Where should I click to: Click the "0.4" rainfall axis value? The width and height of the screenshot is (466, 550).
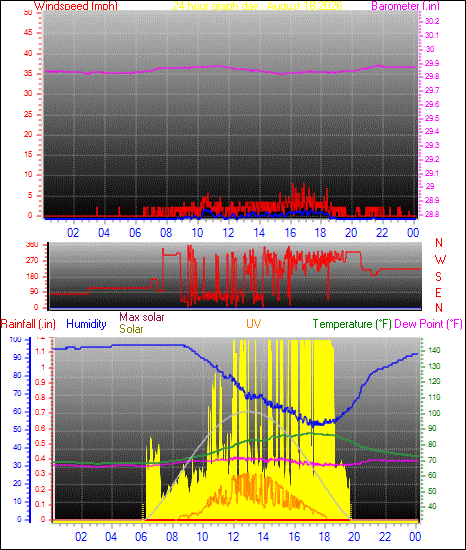[x=40, y=458]
